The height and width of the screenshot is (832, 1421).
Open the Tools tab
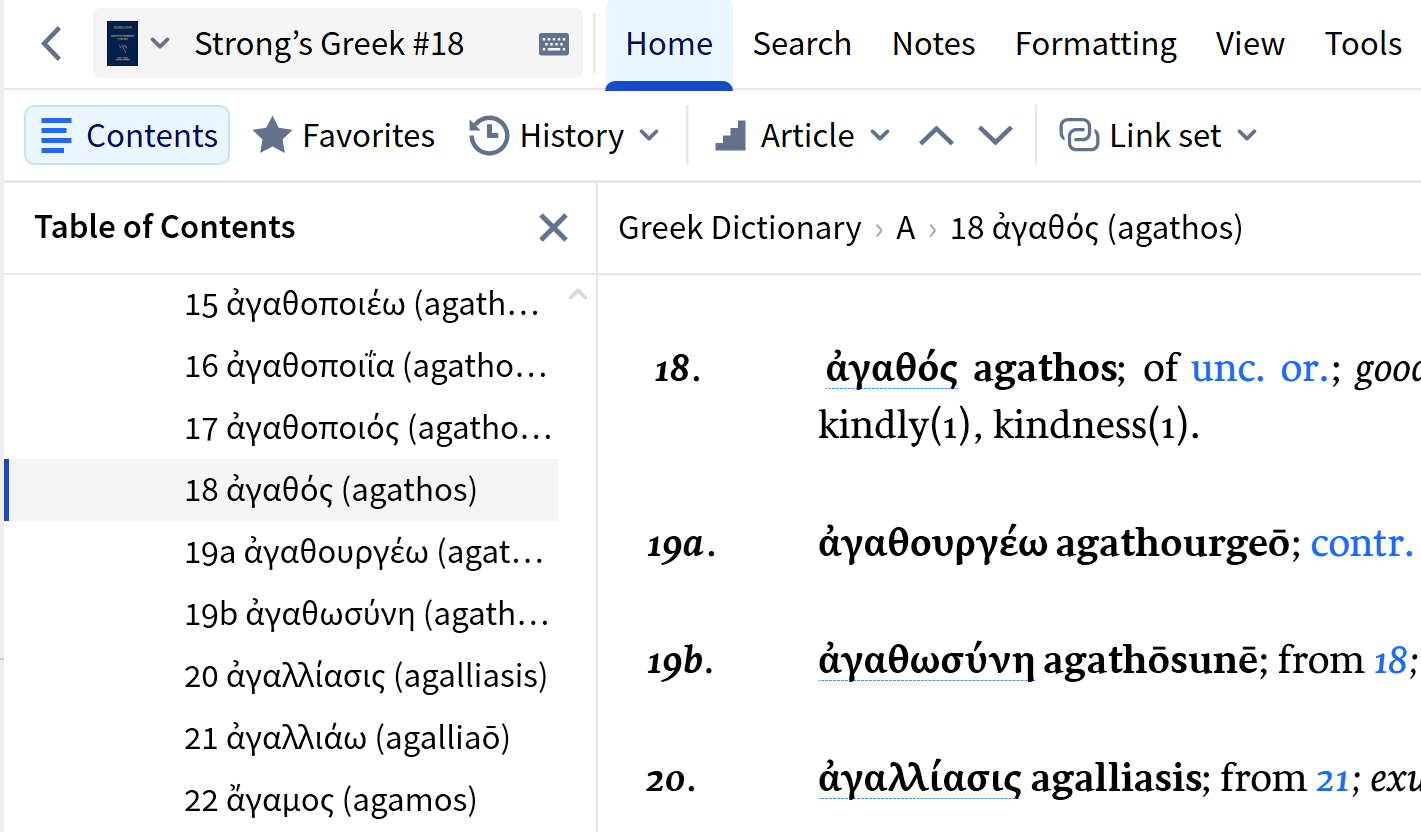[1363, 44]
